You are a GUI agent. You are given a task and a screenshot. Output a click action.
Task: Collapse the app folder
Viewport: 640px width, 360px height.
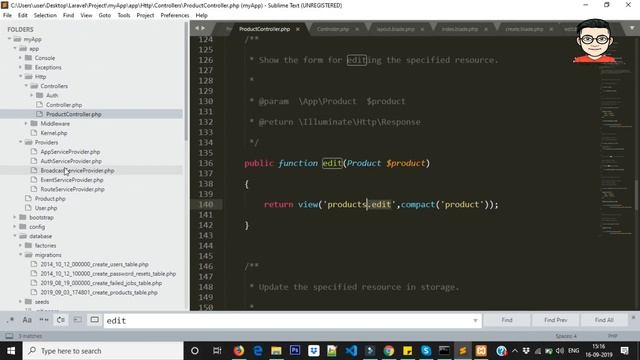point(15,49)
